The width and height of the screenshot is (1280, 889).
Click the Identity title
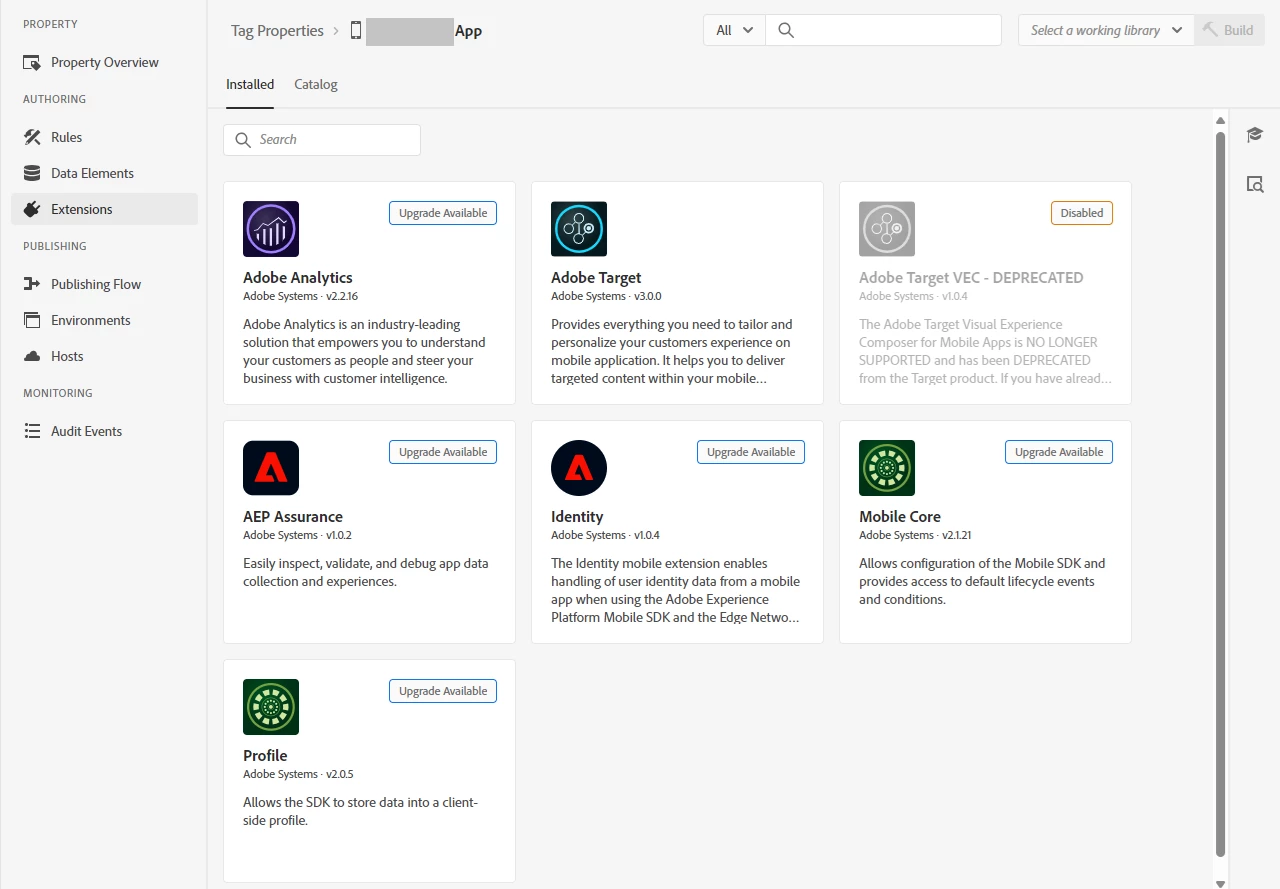tap(577, 516)
